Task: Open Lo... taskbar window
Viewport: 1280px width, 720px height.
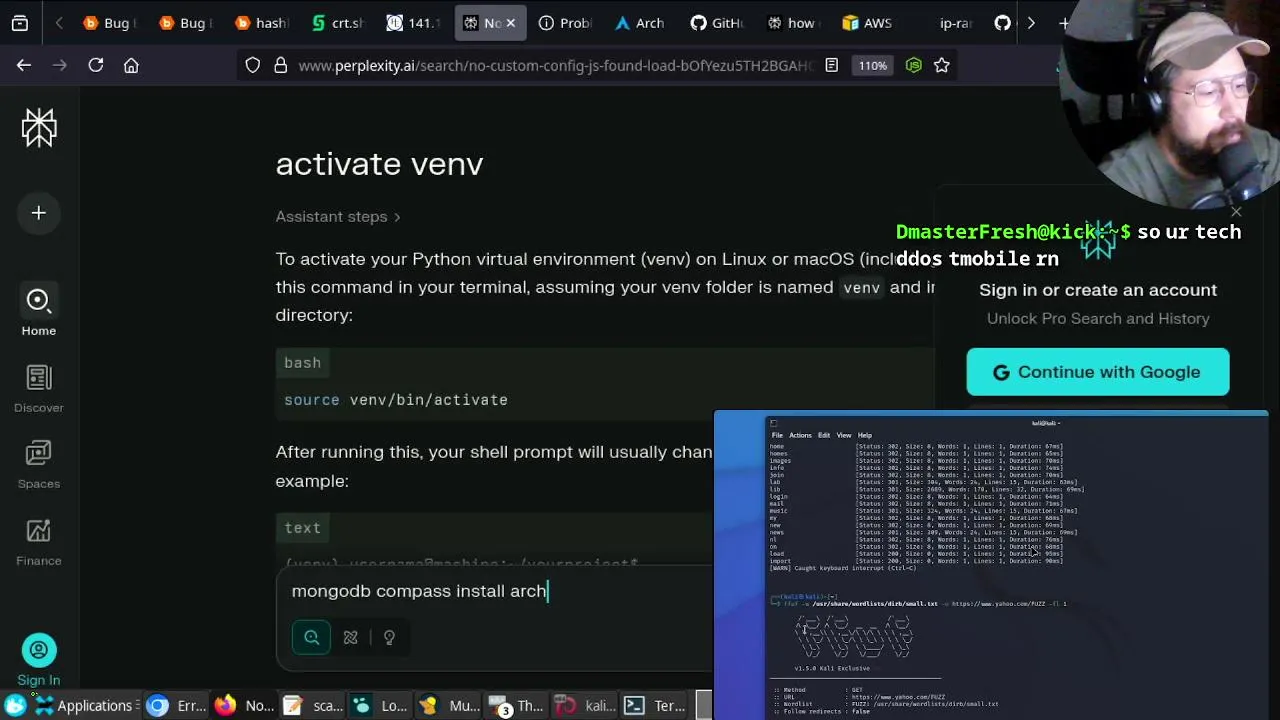Action: tap(380, 706)
